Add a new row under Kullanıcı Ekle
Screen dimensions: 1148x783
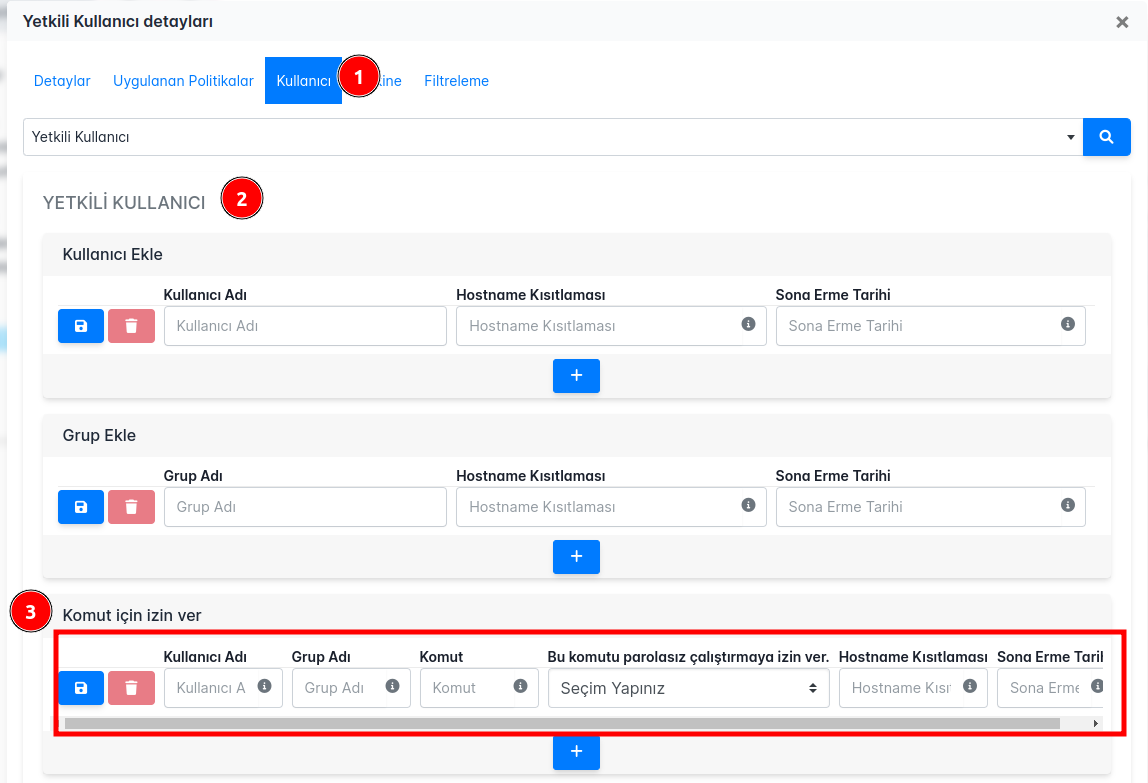click(x=576, y=376)
